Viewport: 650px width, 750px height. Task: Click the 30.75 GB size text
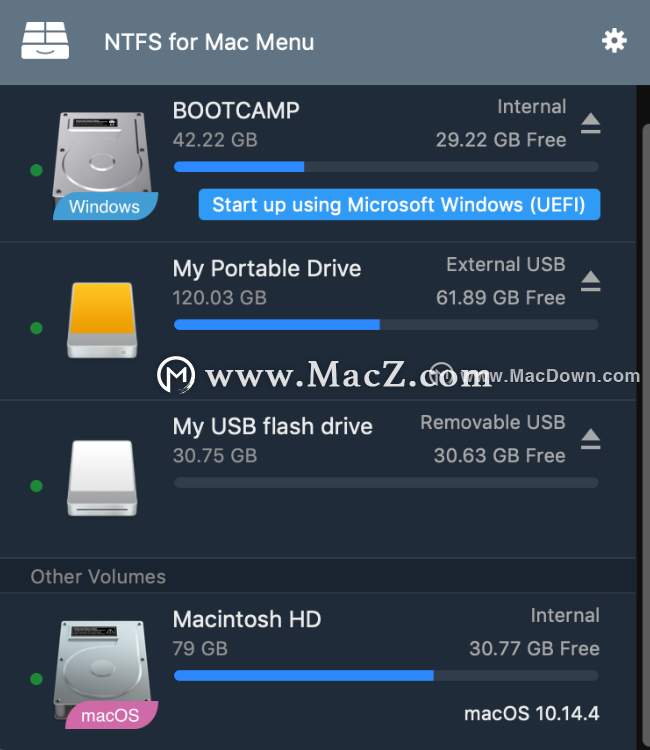coord(215,456)
